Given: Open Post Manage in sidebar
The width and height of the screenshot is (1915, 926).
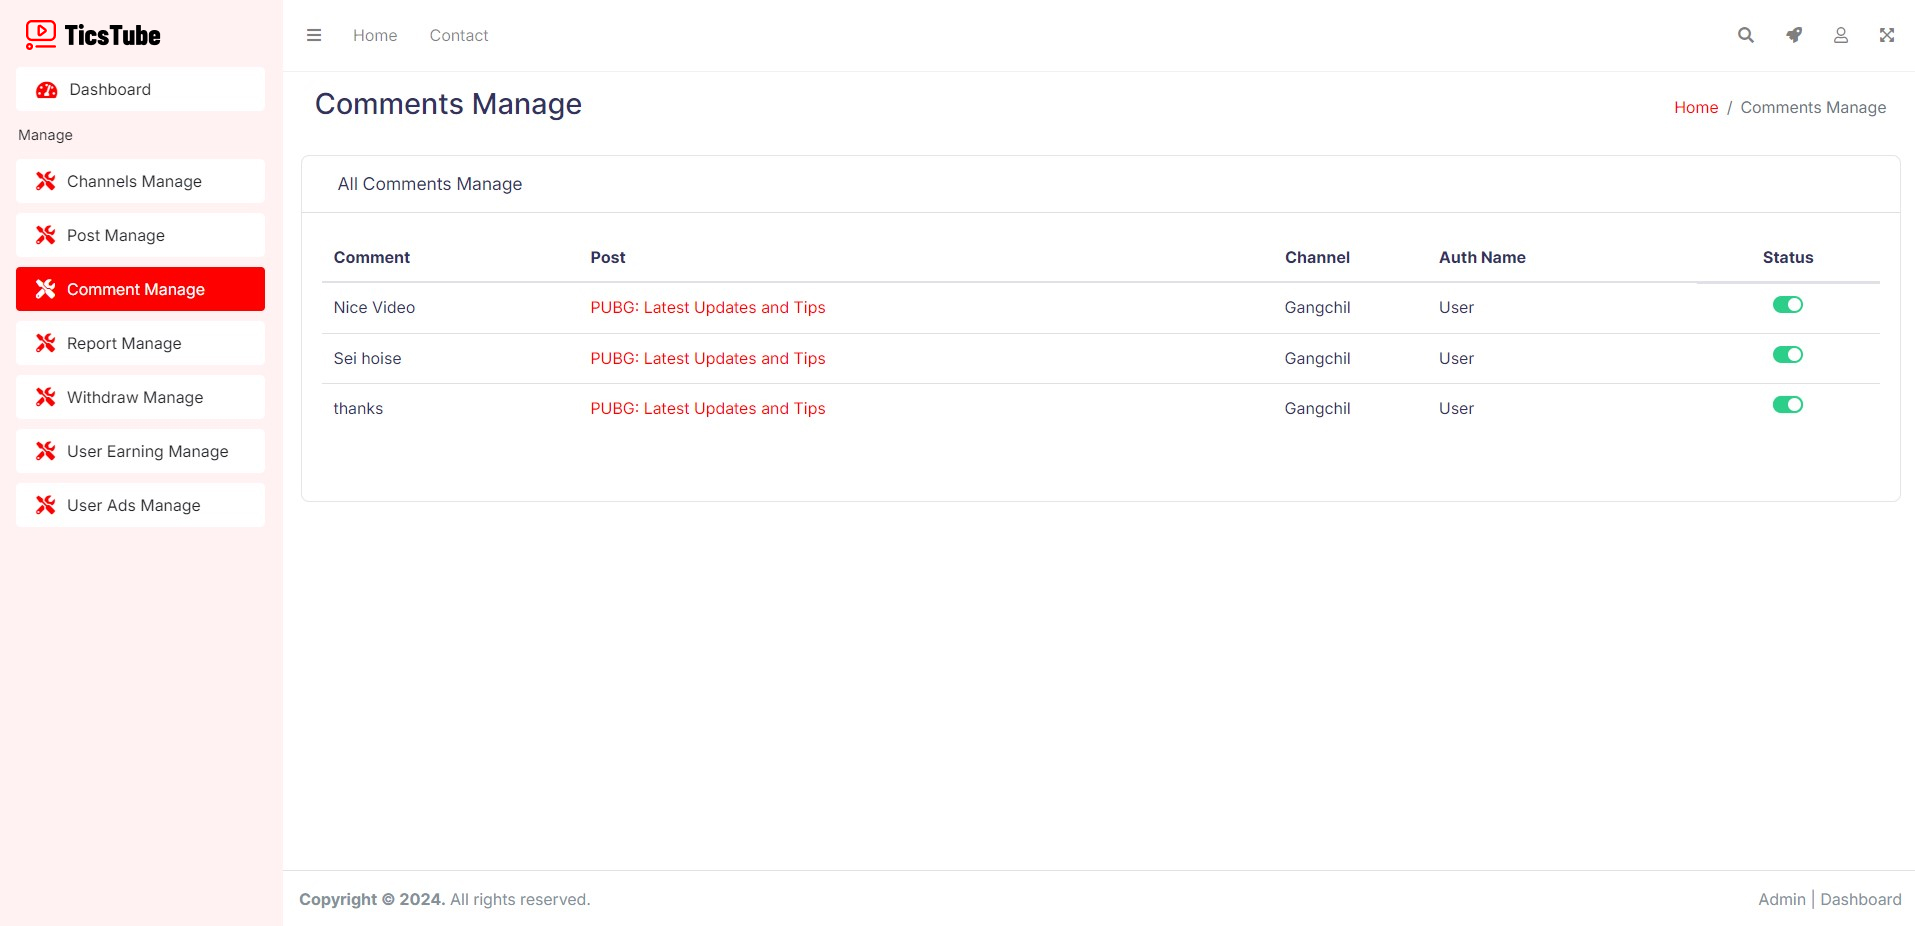Looking at the screenshot, I should 116,236.
